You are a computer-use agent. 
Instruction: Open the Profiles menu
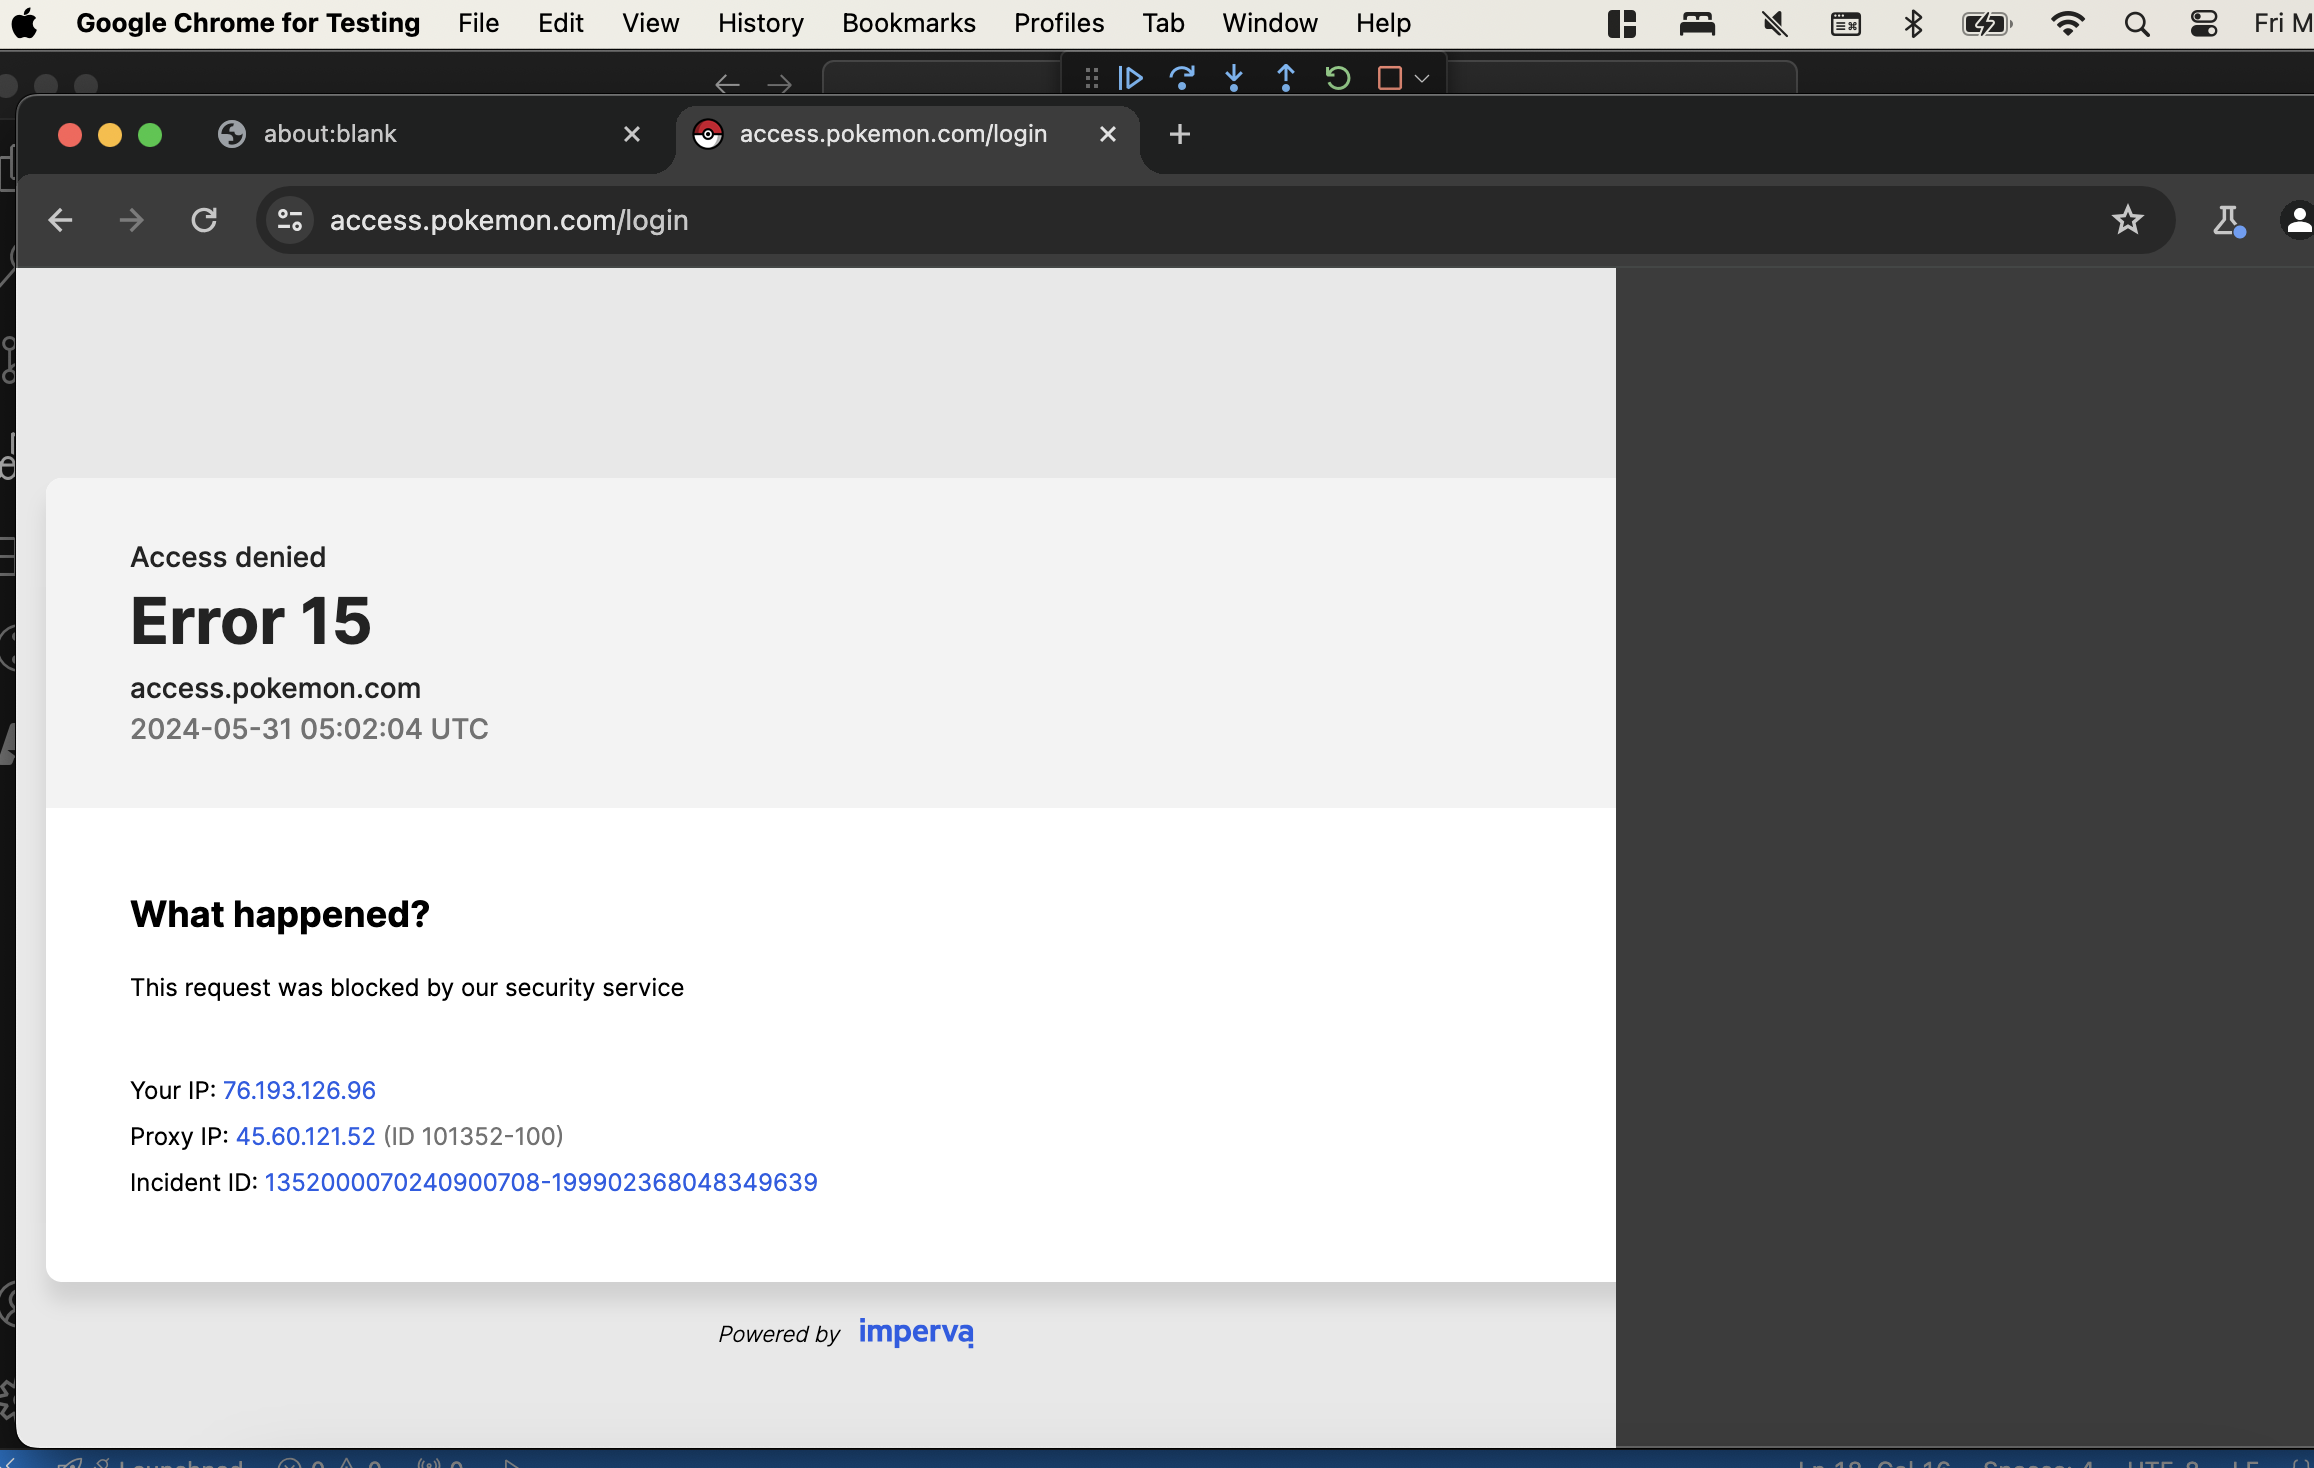pyautogui.click(x=1059, y=23)
